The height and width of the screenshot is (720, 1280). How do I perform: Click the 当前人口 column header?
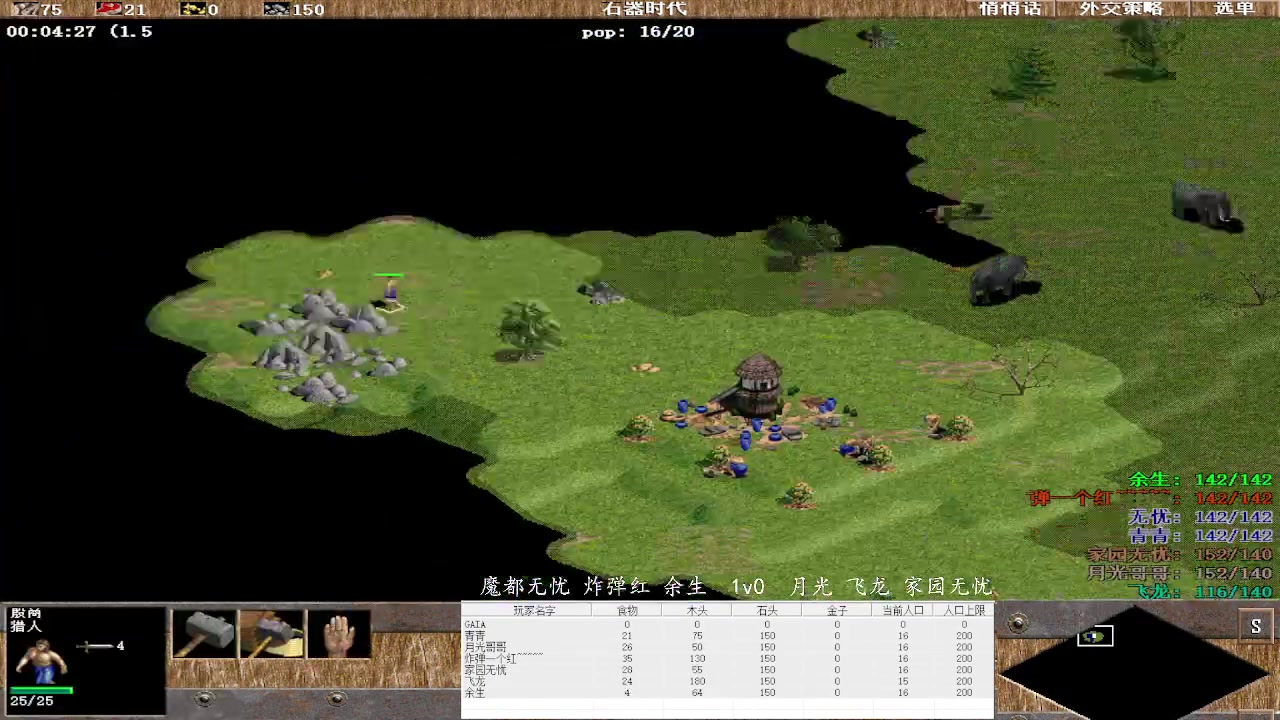pyautogui.click(x=903, y=610)
